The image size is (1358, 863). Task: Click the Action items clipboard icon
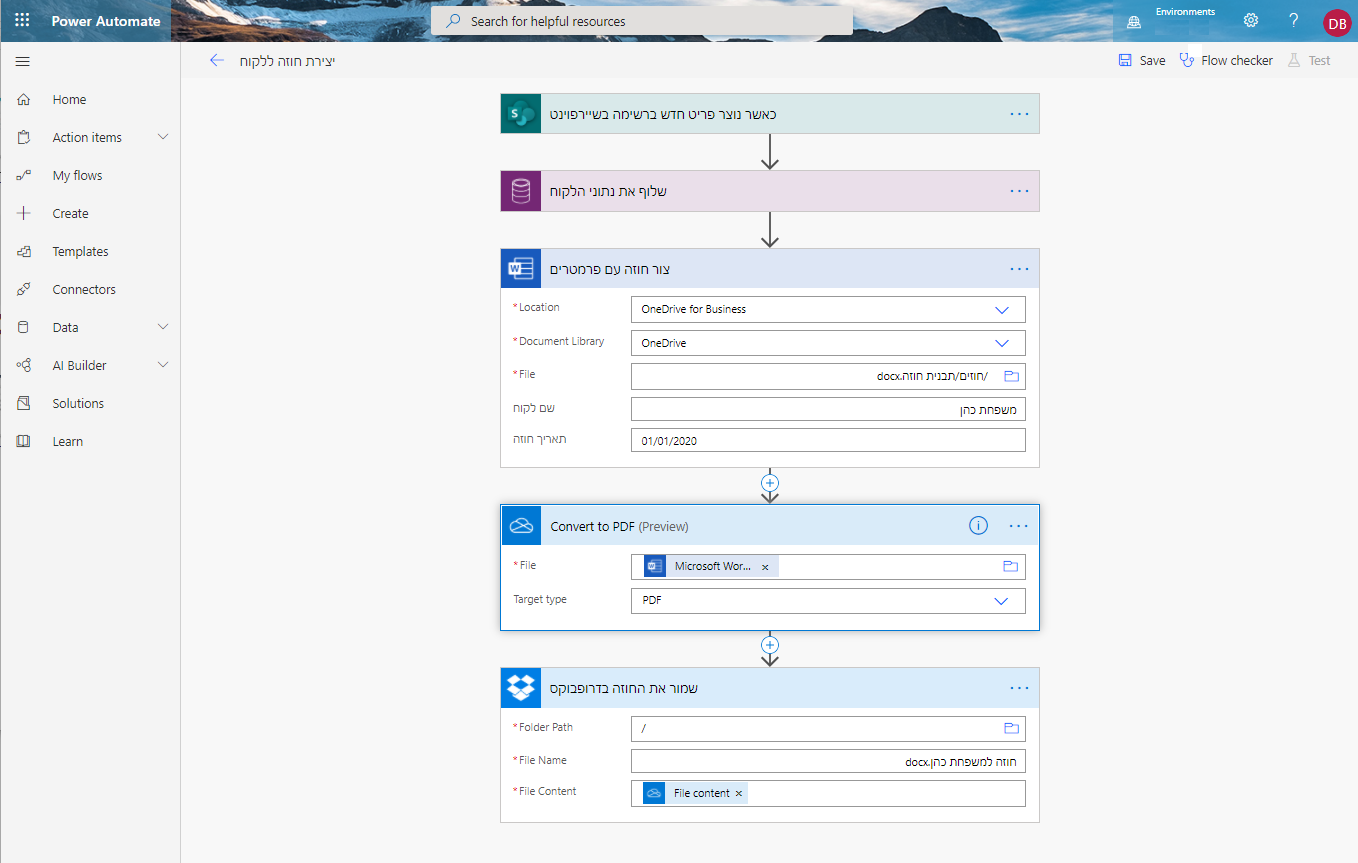pyautogui.click(x=24, y=137)
